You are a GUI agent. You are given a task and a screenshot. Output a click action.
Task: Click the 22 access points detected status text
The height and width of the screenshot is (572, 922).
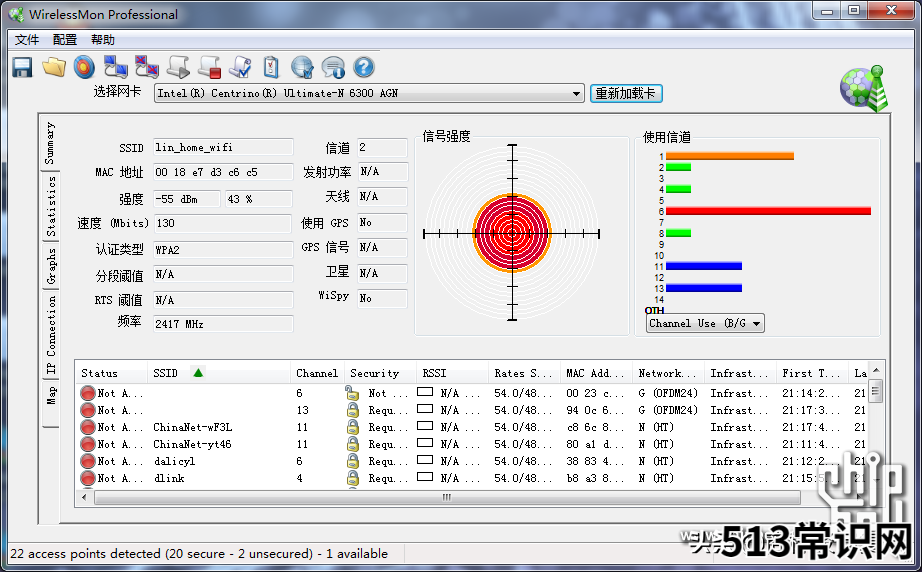point(199,554)
